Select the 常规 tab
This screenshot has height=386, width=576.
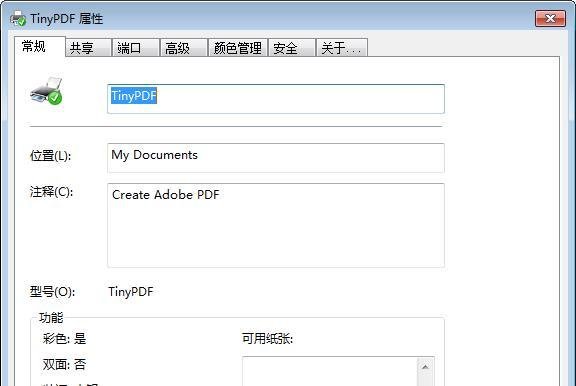[40, 47]
